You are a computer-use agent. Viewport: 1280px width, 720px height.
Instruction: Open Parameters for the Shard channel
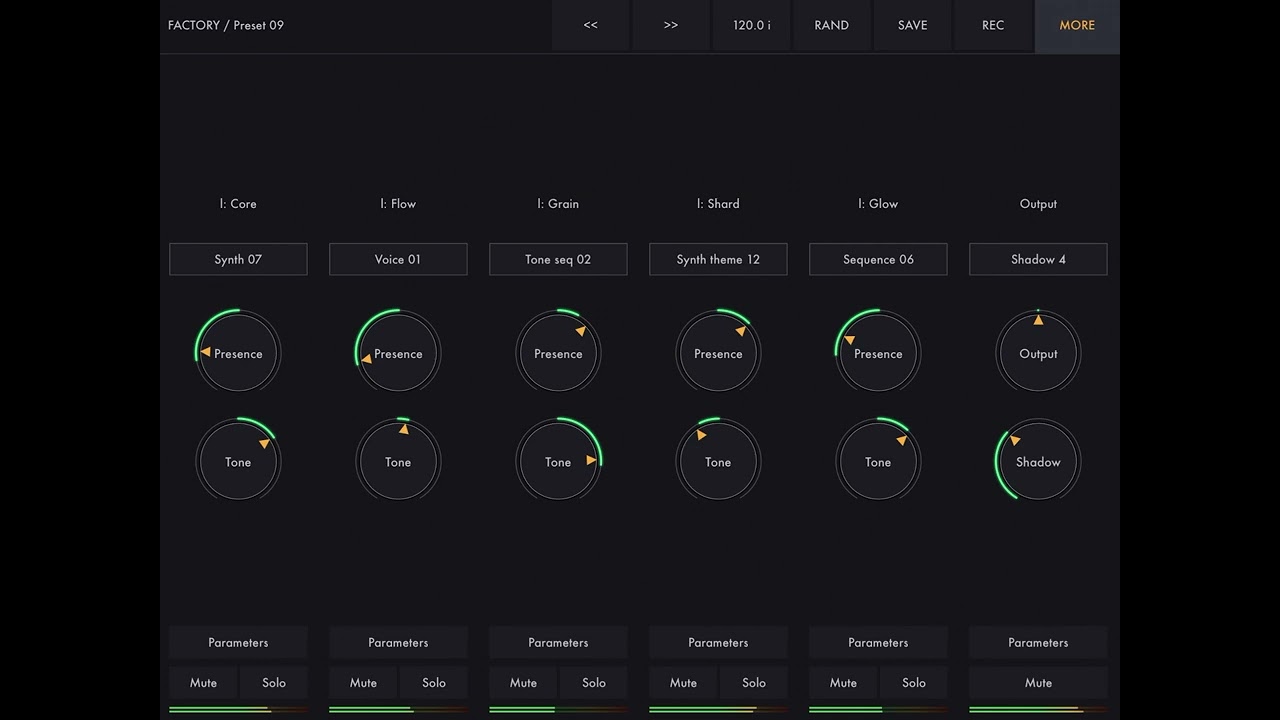coord(718,642)
